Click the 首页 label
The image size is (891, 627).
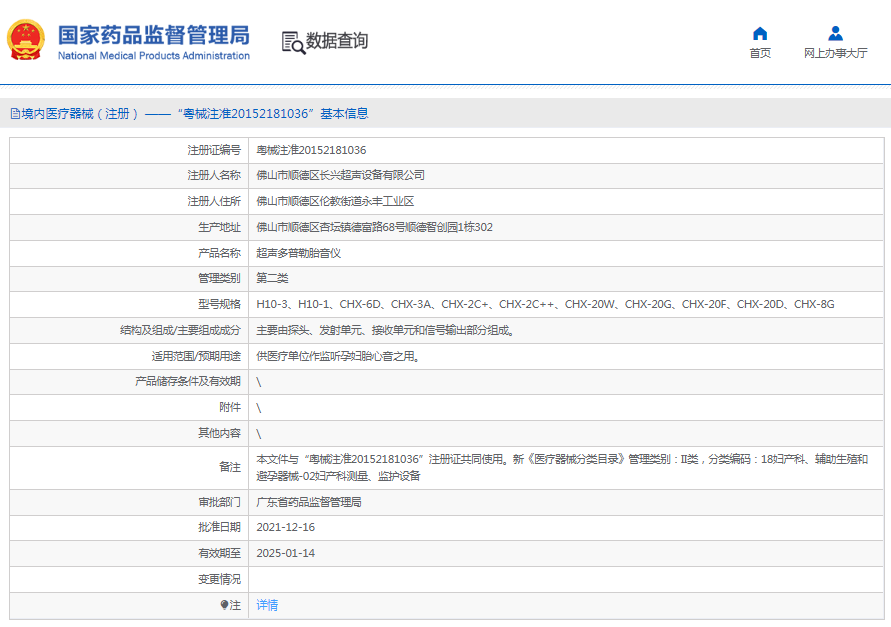click(x=760, y=53)
